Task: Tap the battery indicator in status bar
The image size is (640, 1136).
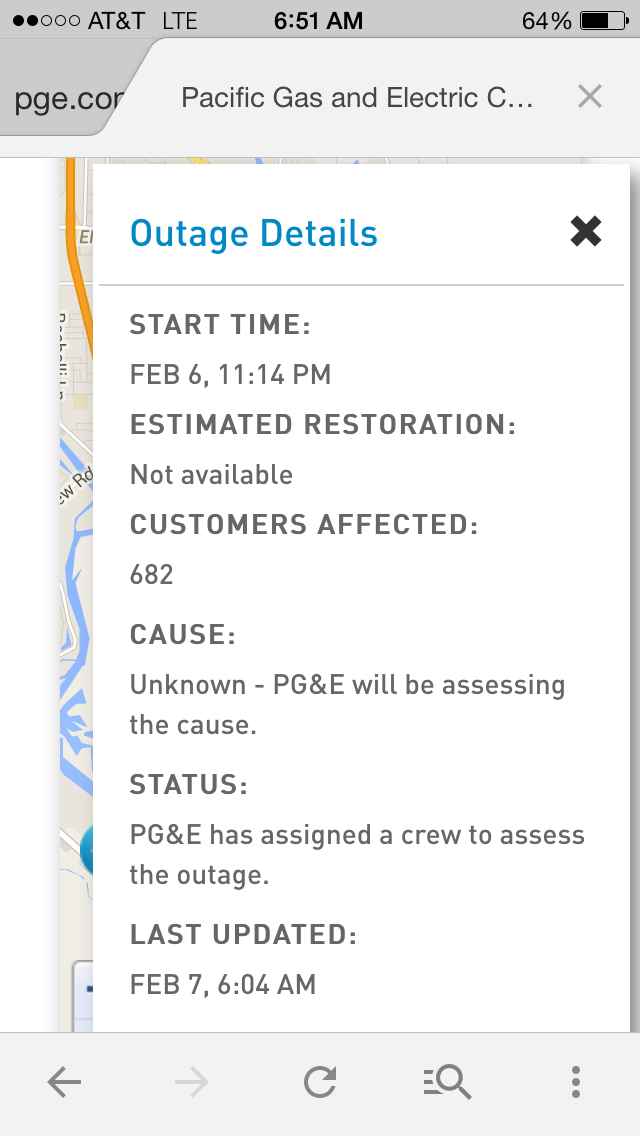Action: tap(604, 20)
